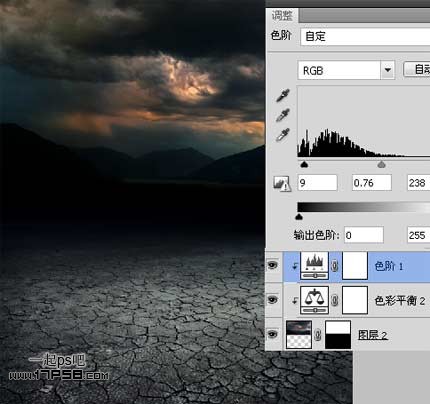Select the 图层 2 layer mask thumbnail
This screenshot has height=404, width=430.
tap(338, 334)
